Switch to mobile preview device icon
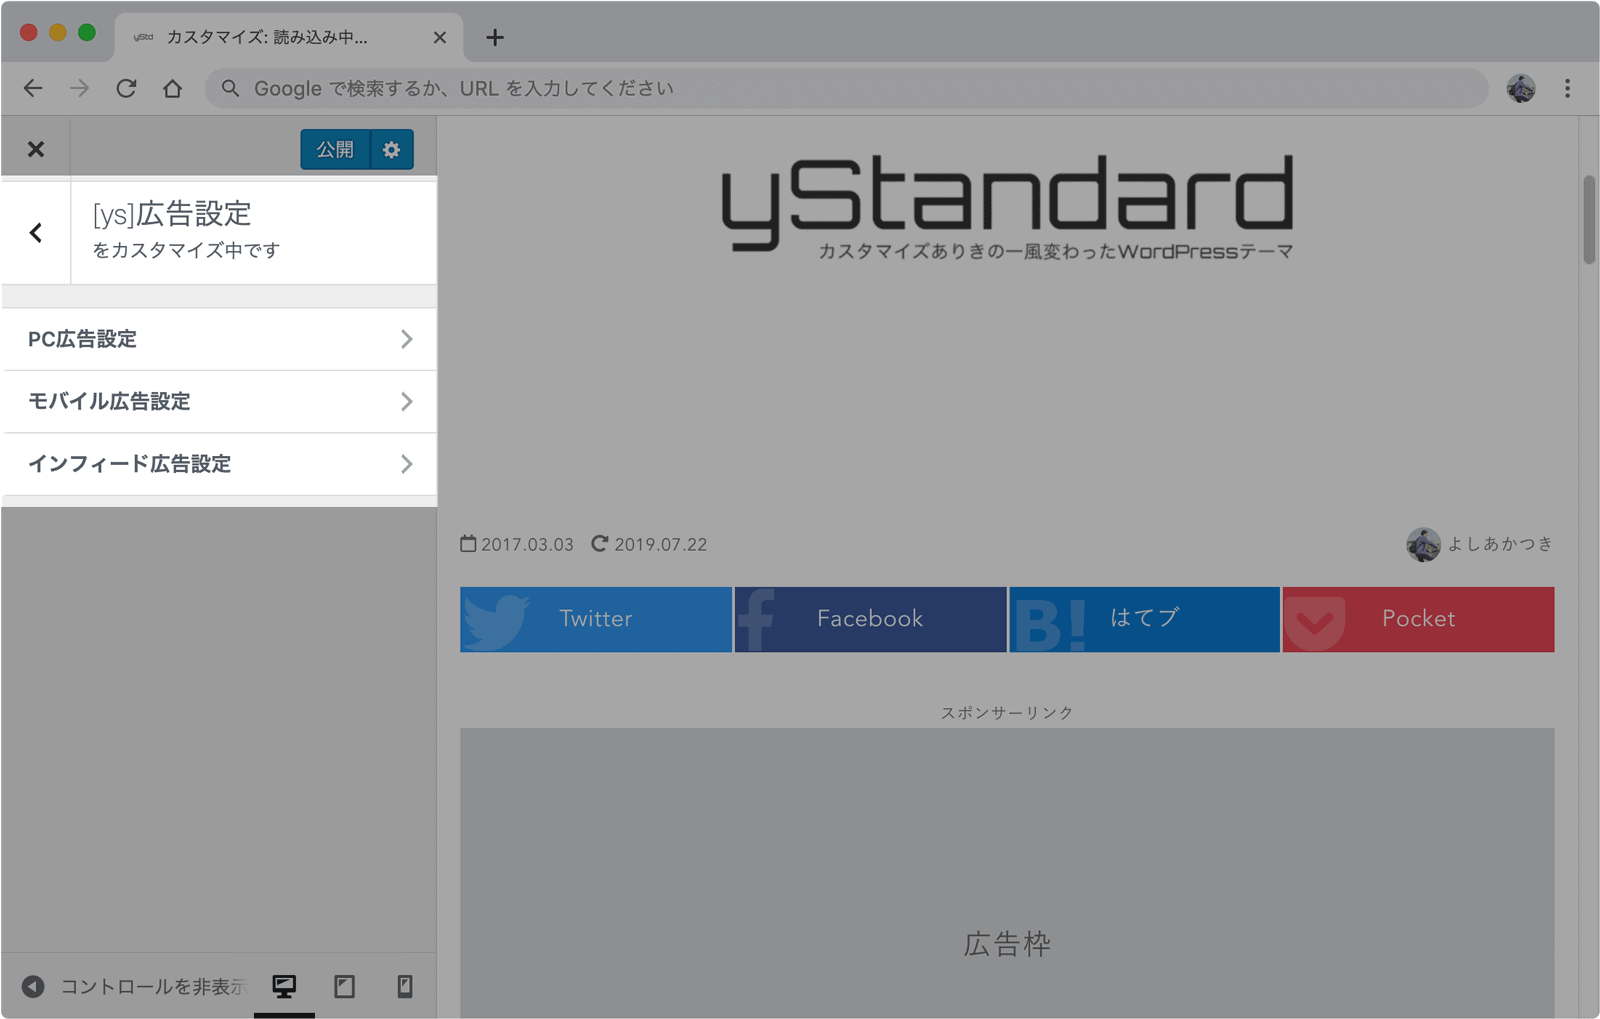Screen dimensions: 1600x1019 405,987
